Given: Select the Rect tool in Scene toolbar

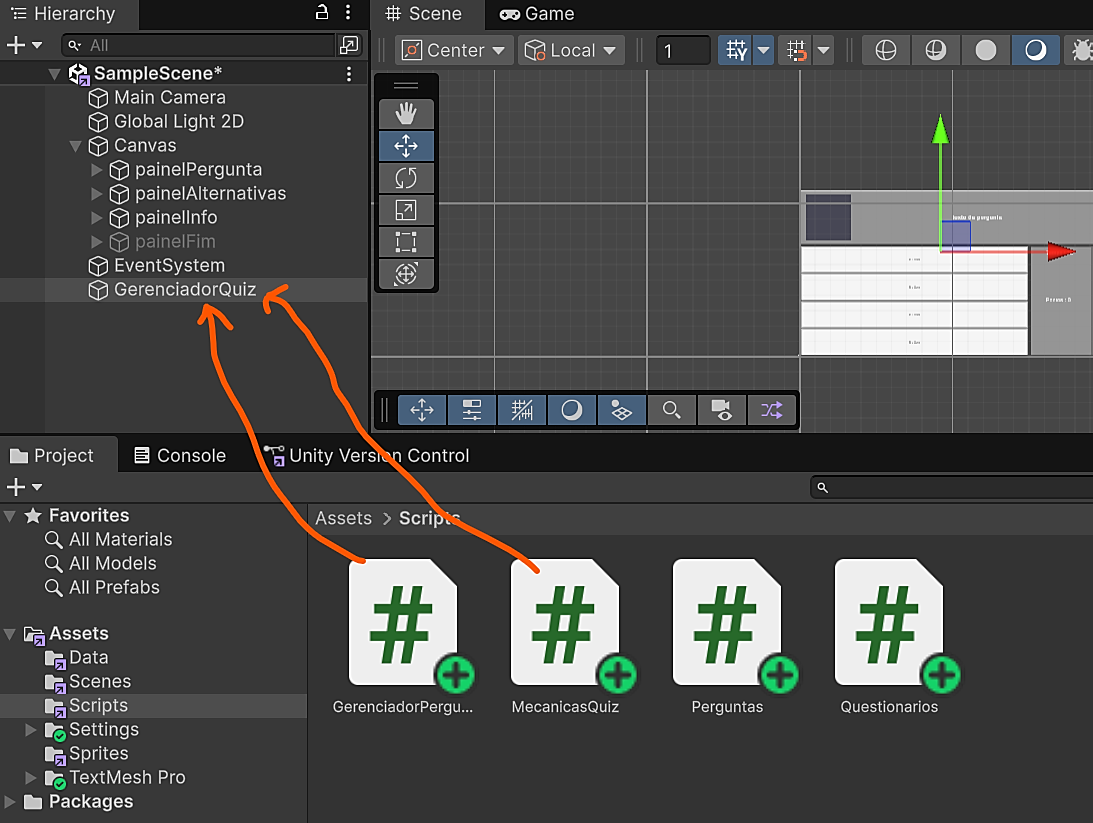Looking at the screenshot, I should coord(405,242).
